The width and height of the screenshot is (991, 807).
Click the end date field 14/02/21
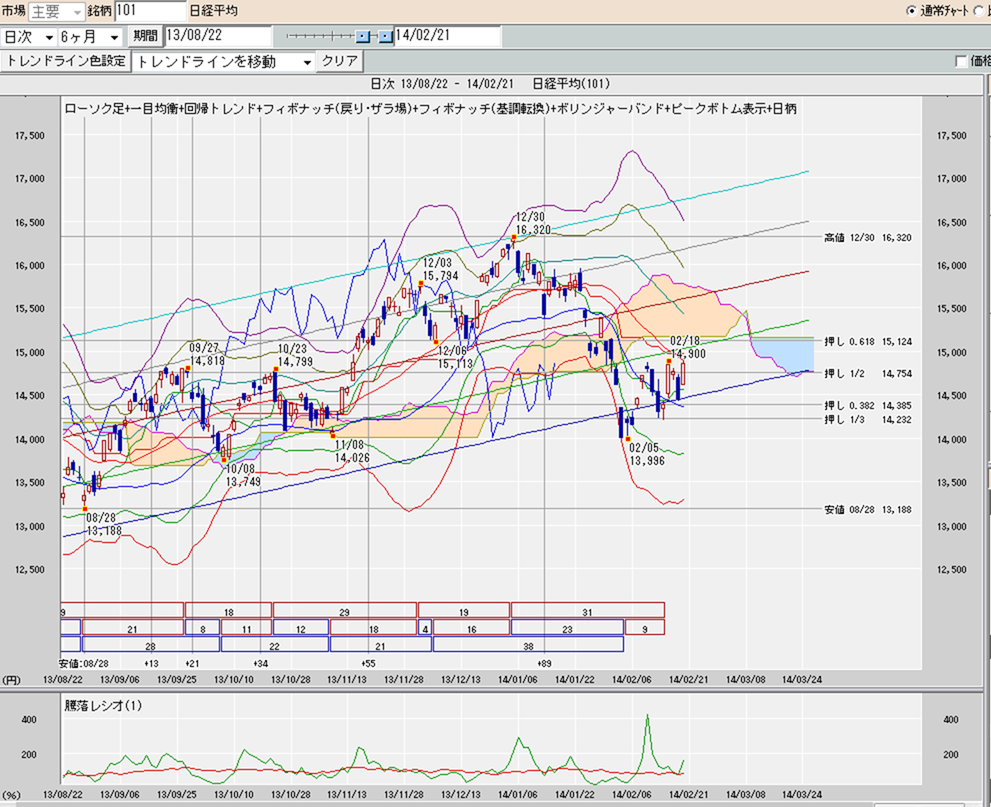coord(447,36)
